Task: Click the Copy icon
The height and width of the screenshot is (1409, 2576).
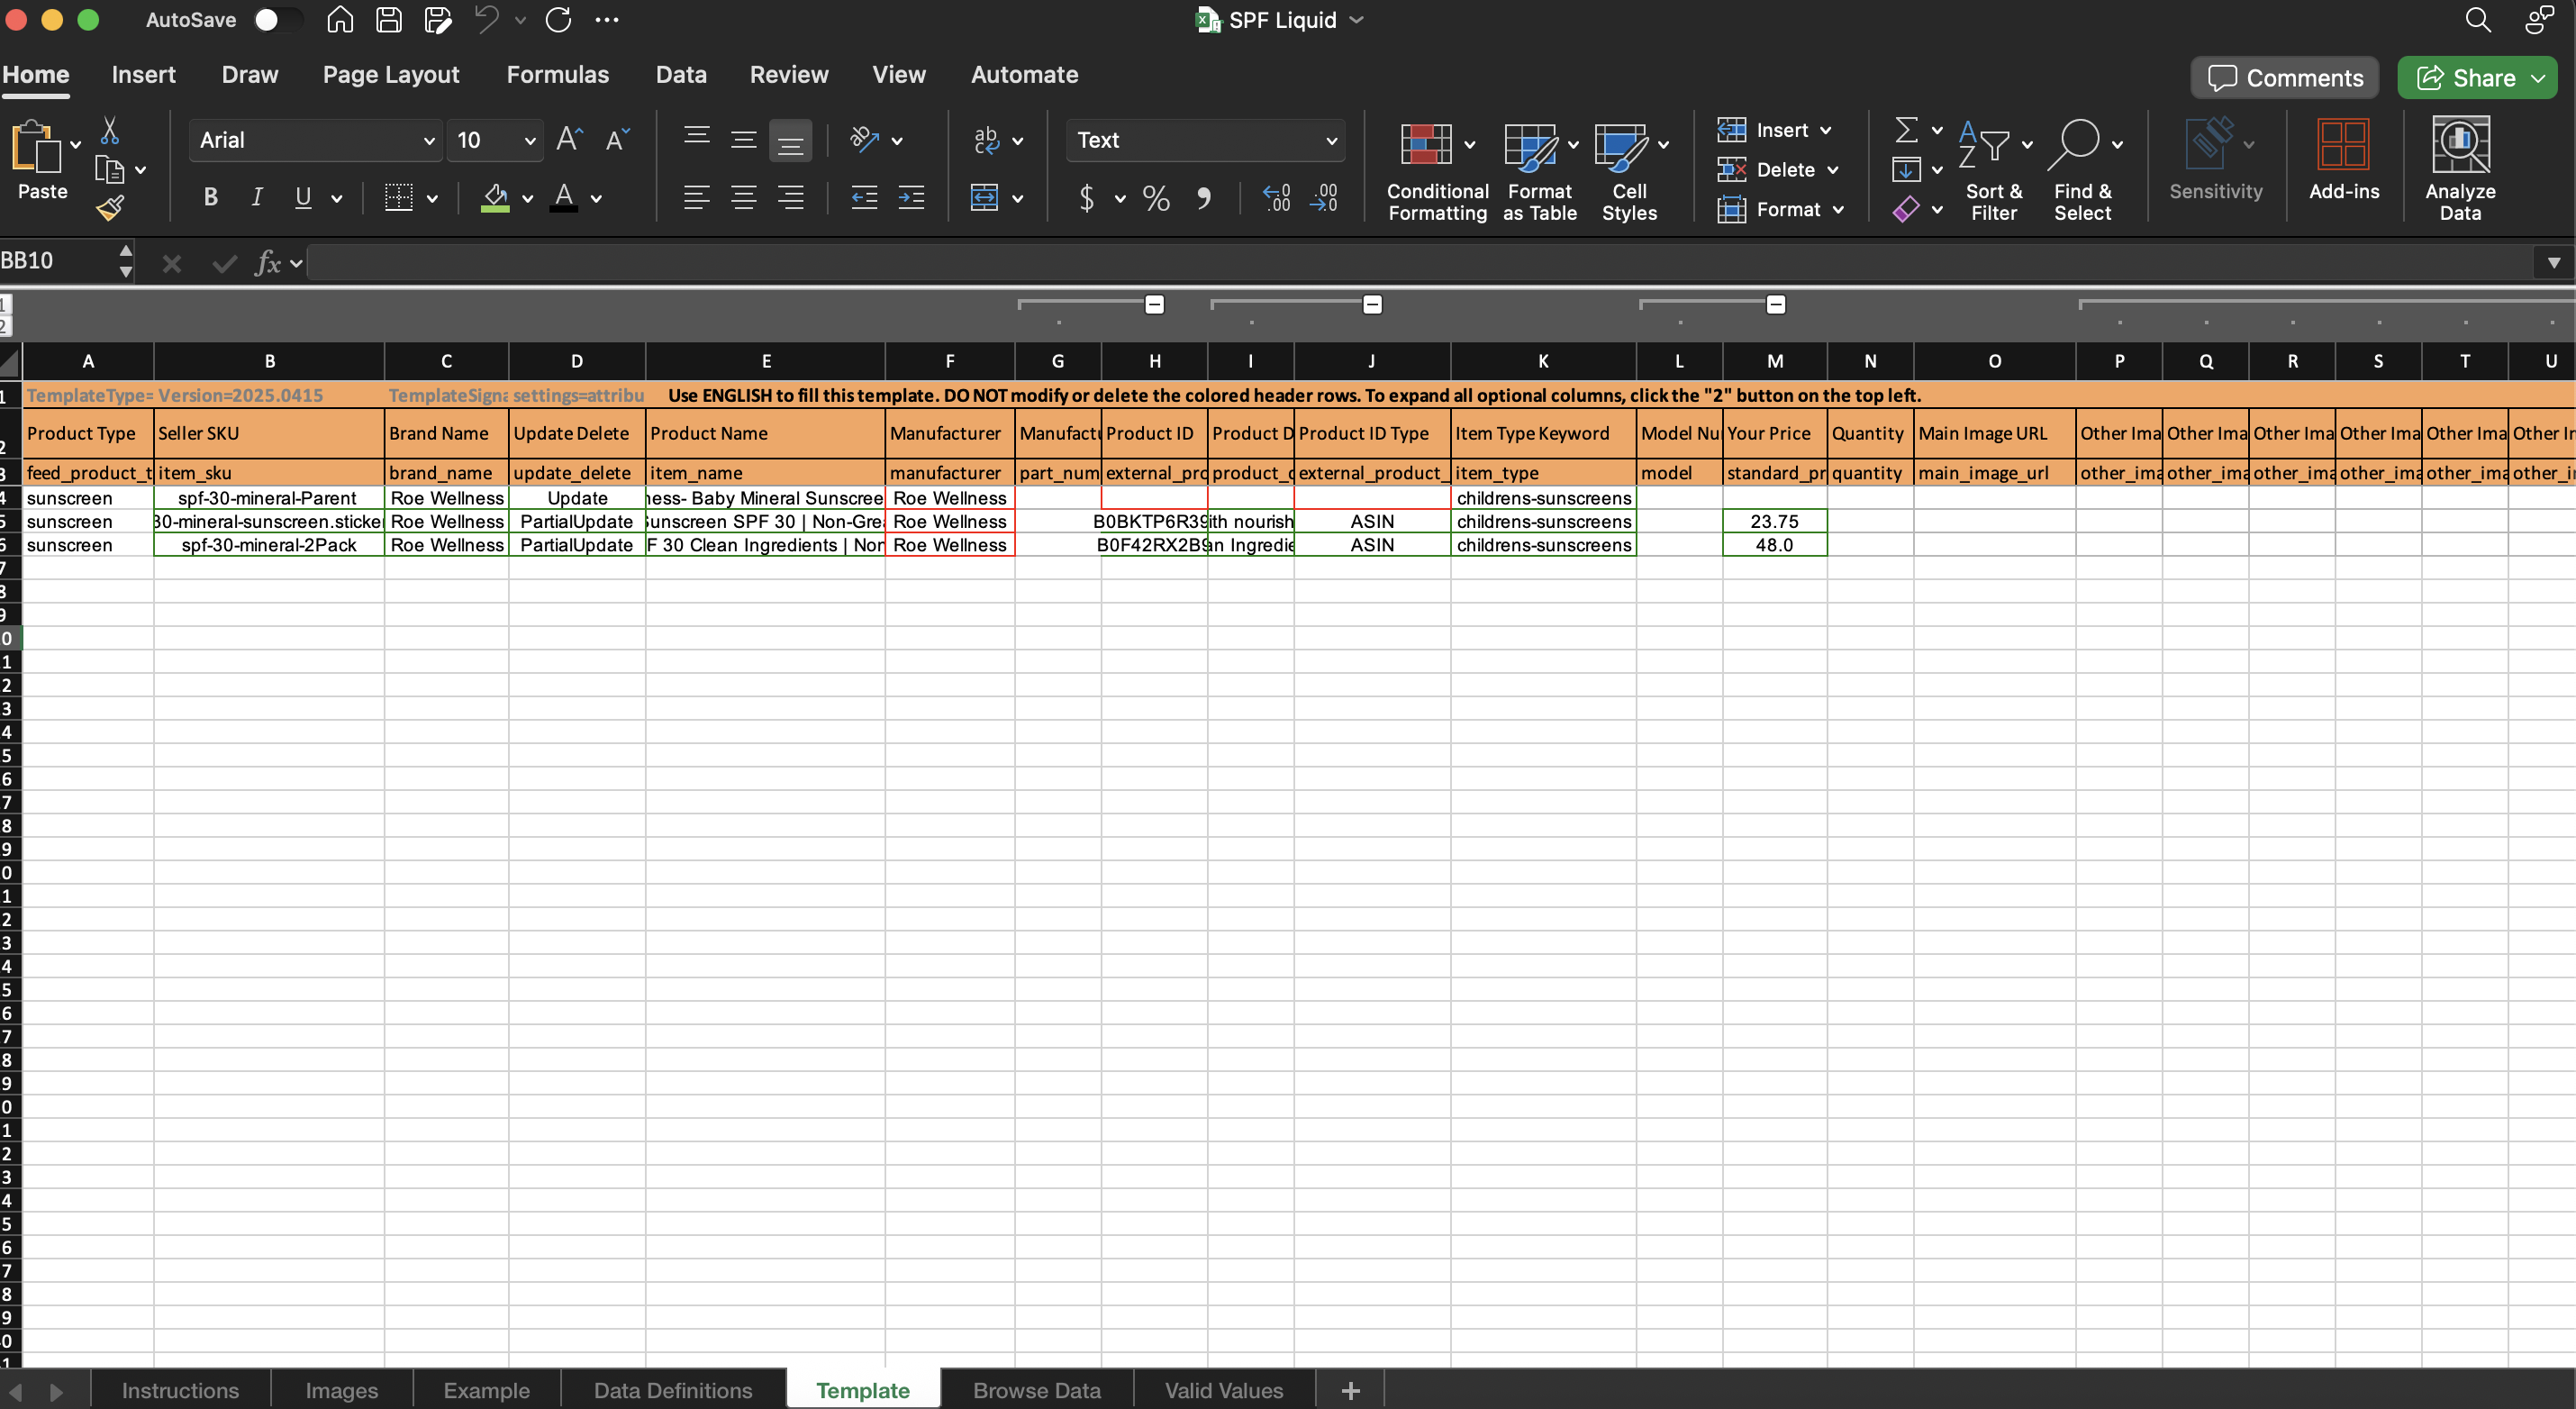Action: pyautogui.click(x=109, y=170)
